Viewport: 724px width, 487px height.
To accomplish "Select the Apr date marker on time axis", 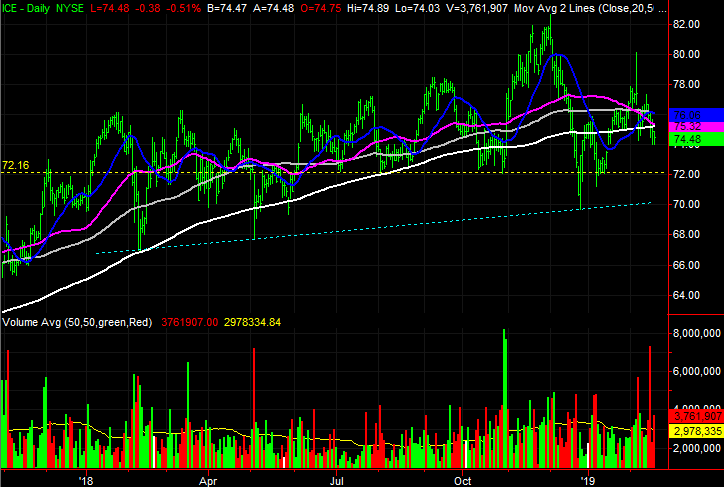I will (208, 481).
